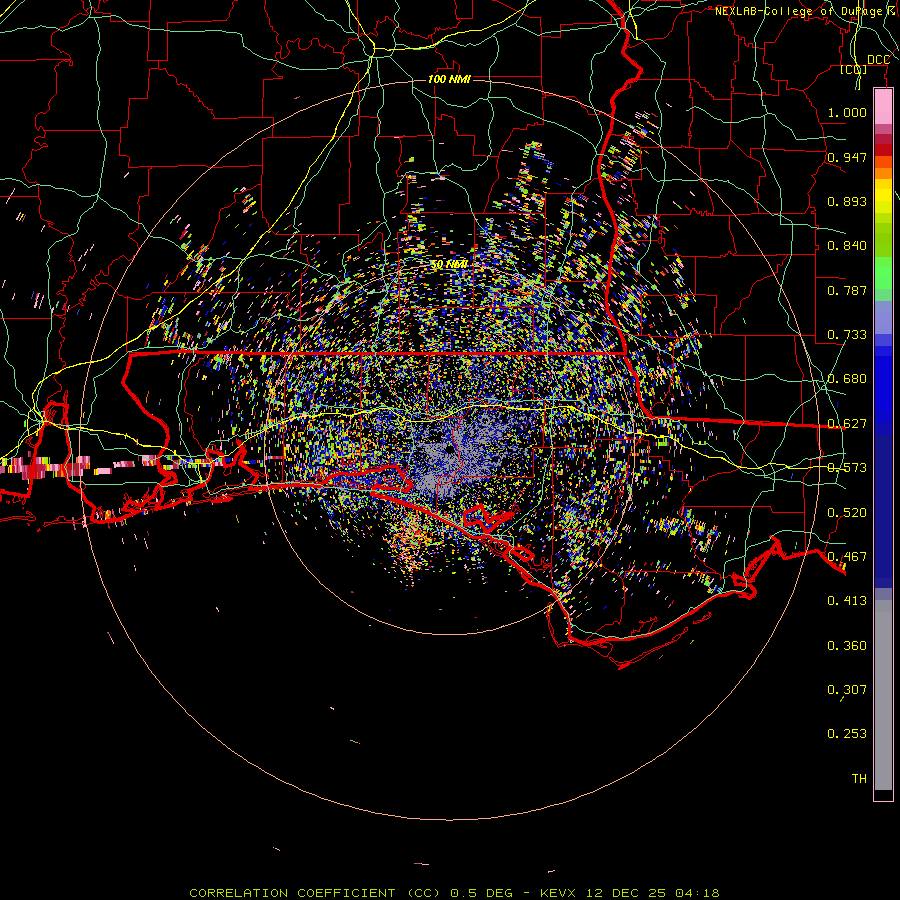The width and height of the screenshot is (900, 900).
Task: Click the 0.360 scale value
Action: [847, 646]
